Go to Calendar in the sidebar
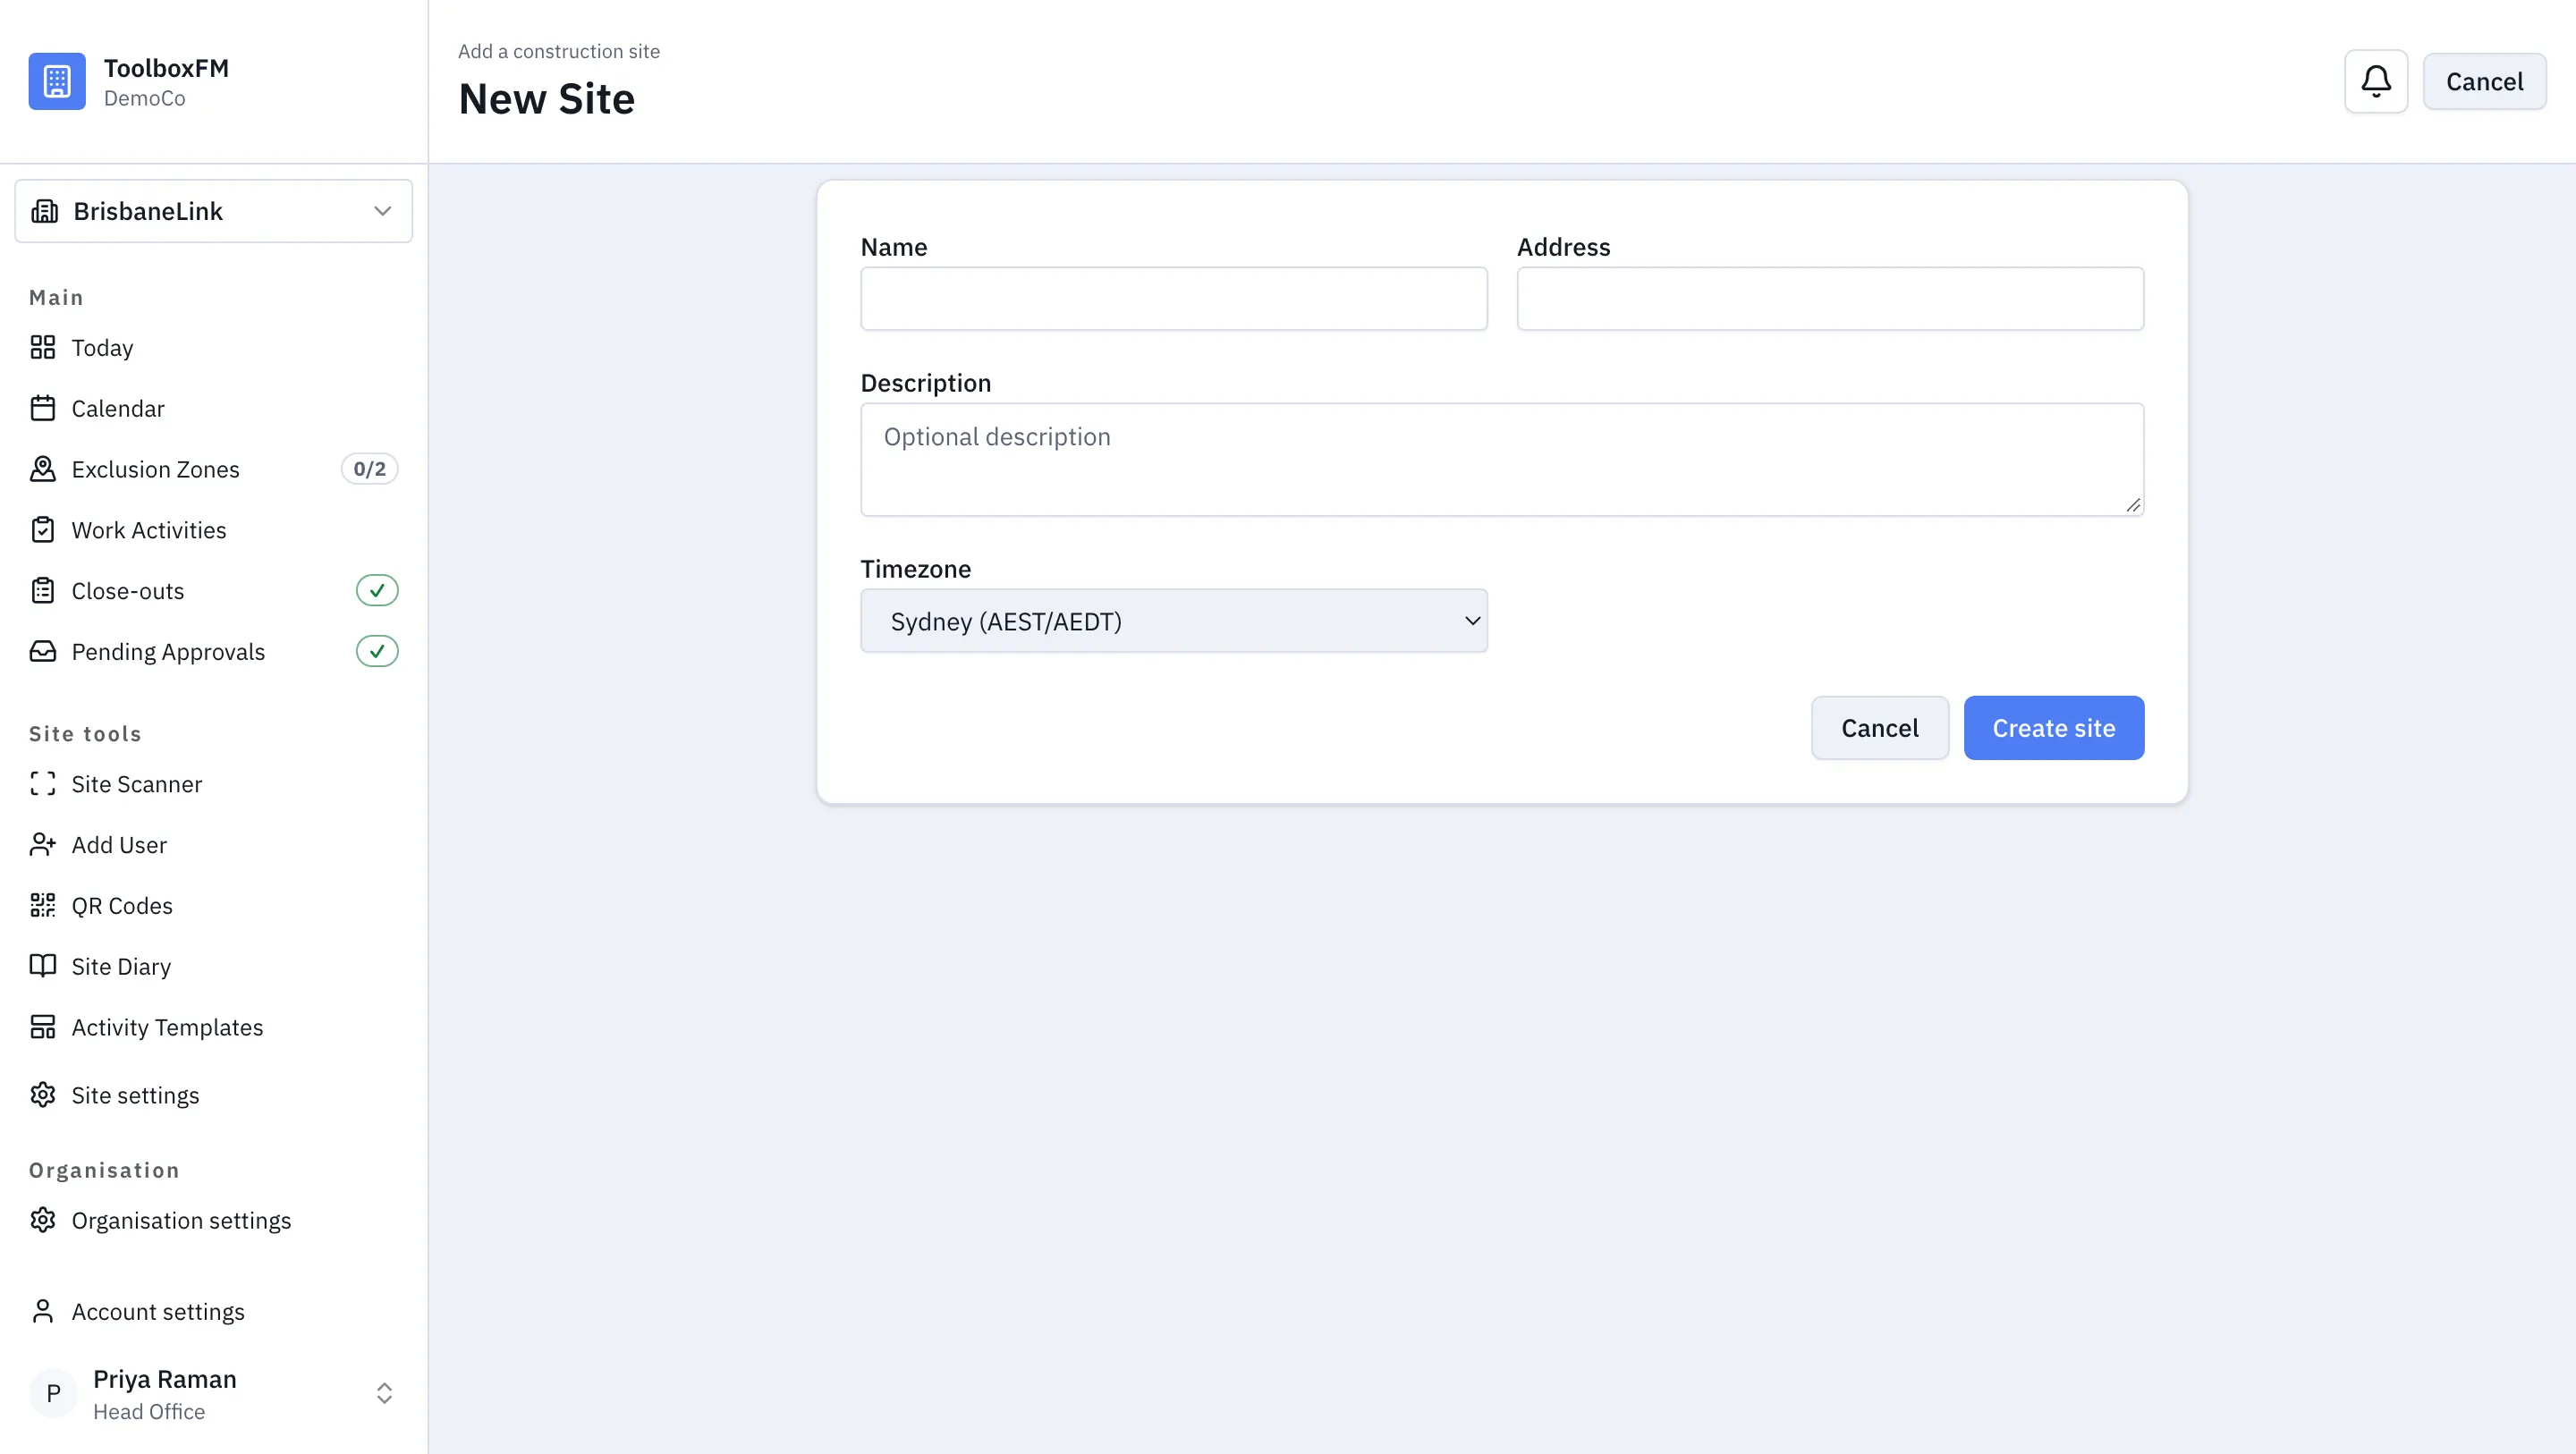This screenshot has height=1454, width=2576. 214,408
